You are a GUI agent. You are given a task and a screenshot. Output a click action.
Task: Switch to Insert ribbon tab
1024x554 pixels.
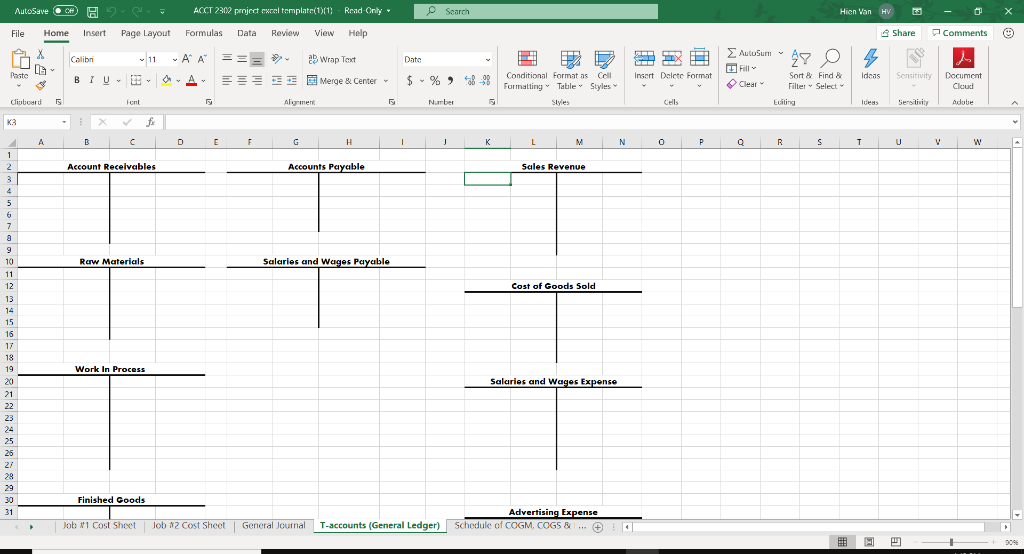tap(94, 33)
